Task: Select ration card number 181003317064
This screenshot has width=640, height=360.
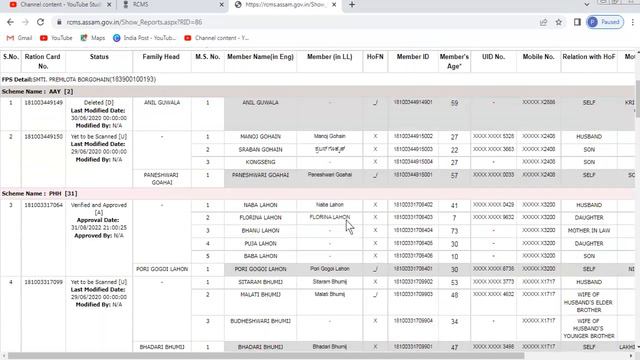Action: click(x=43, y=205)
